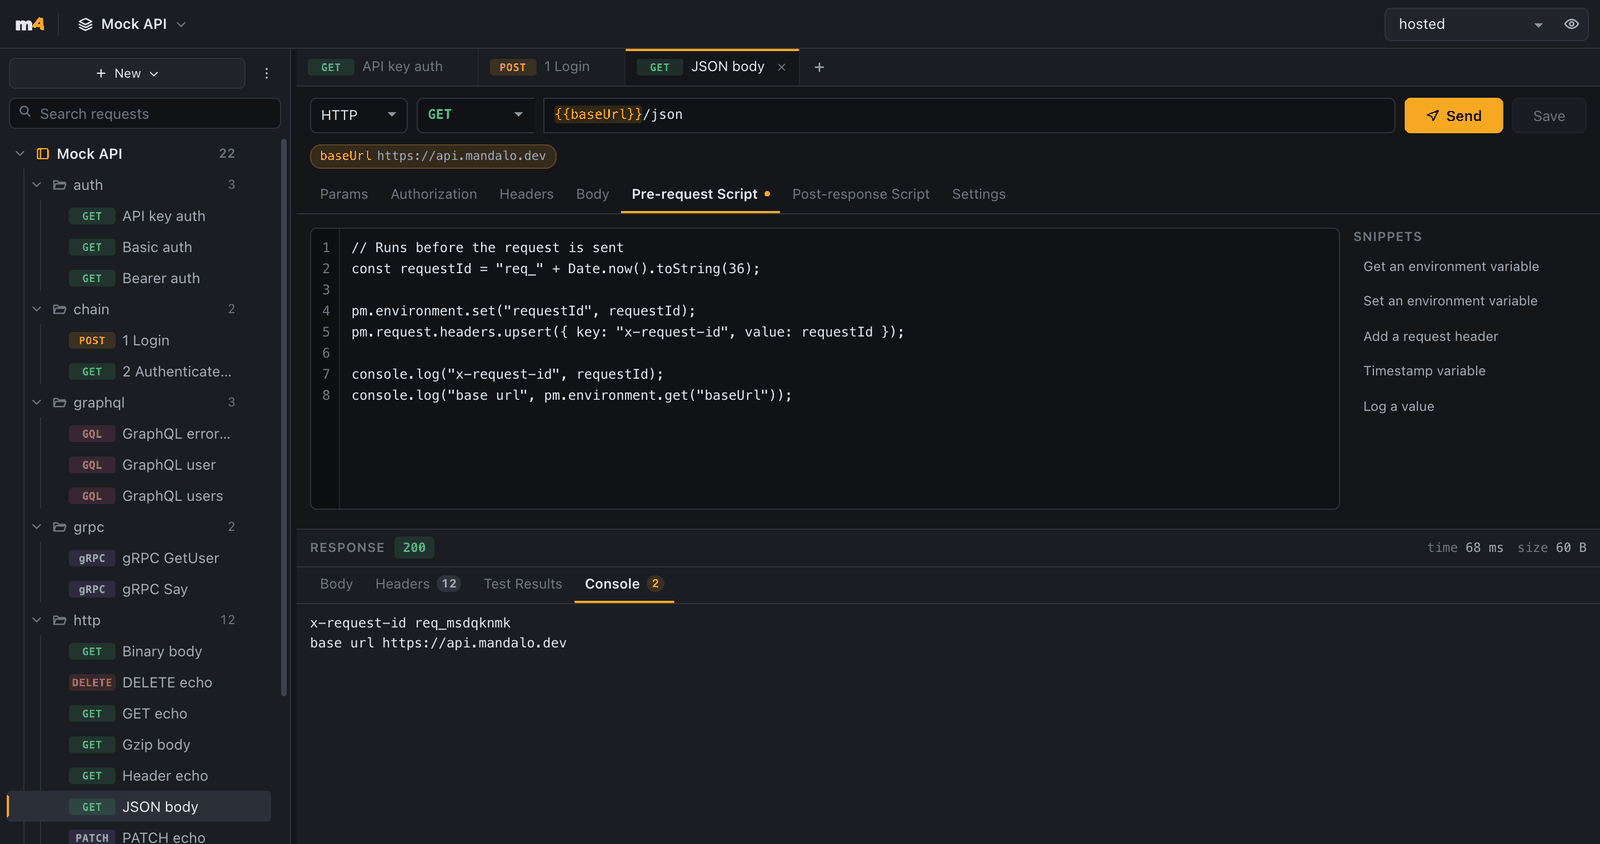
Task: Insert 'Timestamp variable' snippet
Action: (1424, 371)
